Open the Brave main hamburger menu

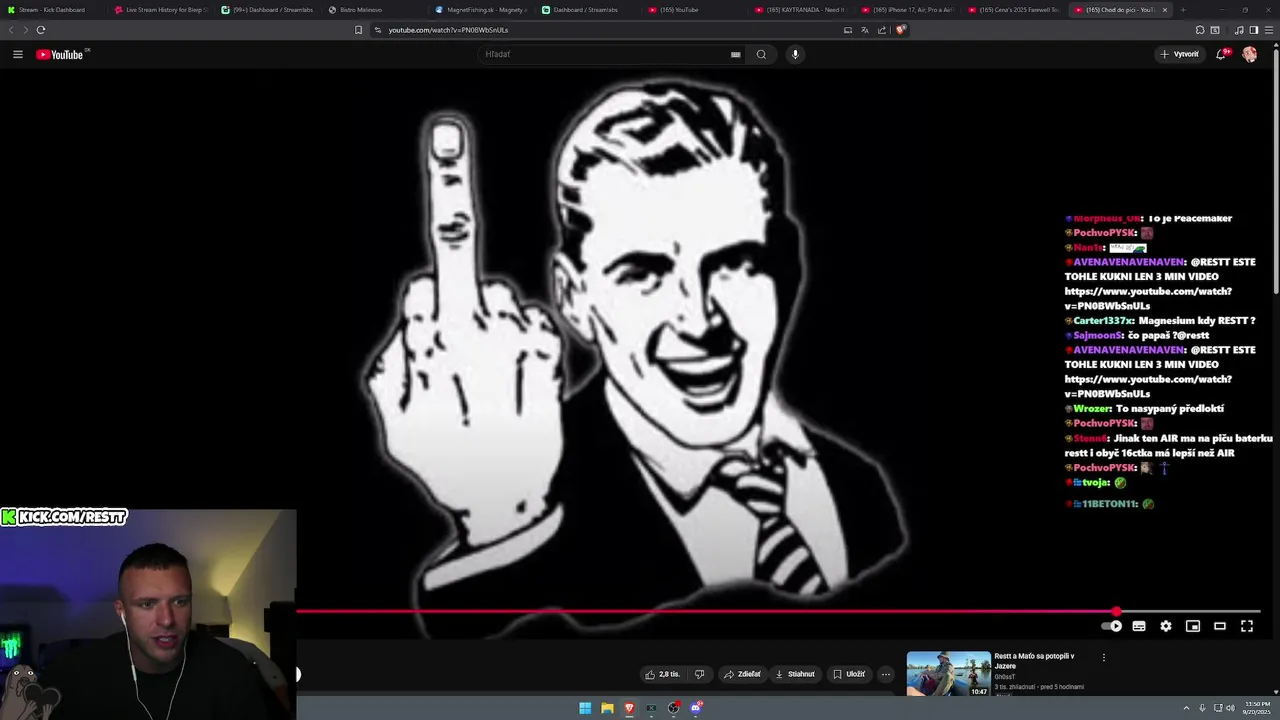(x=1270, y=30)
